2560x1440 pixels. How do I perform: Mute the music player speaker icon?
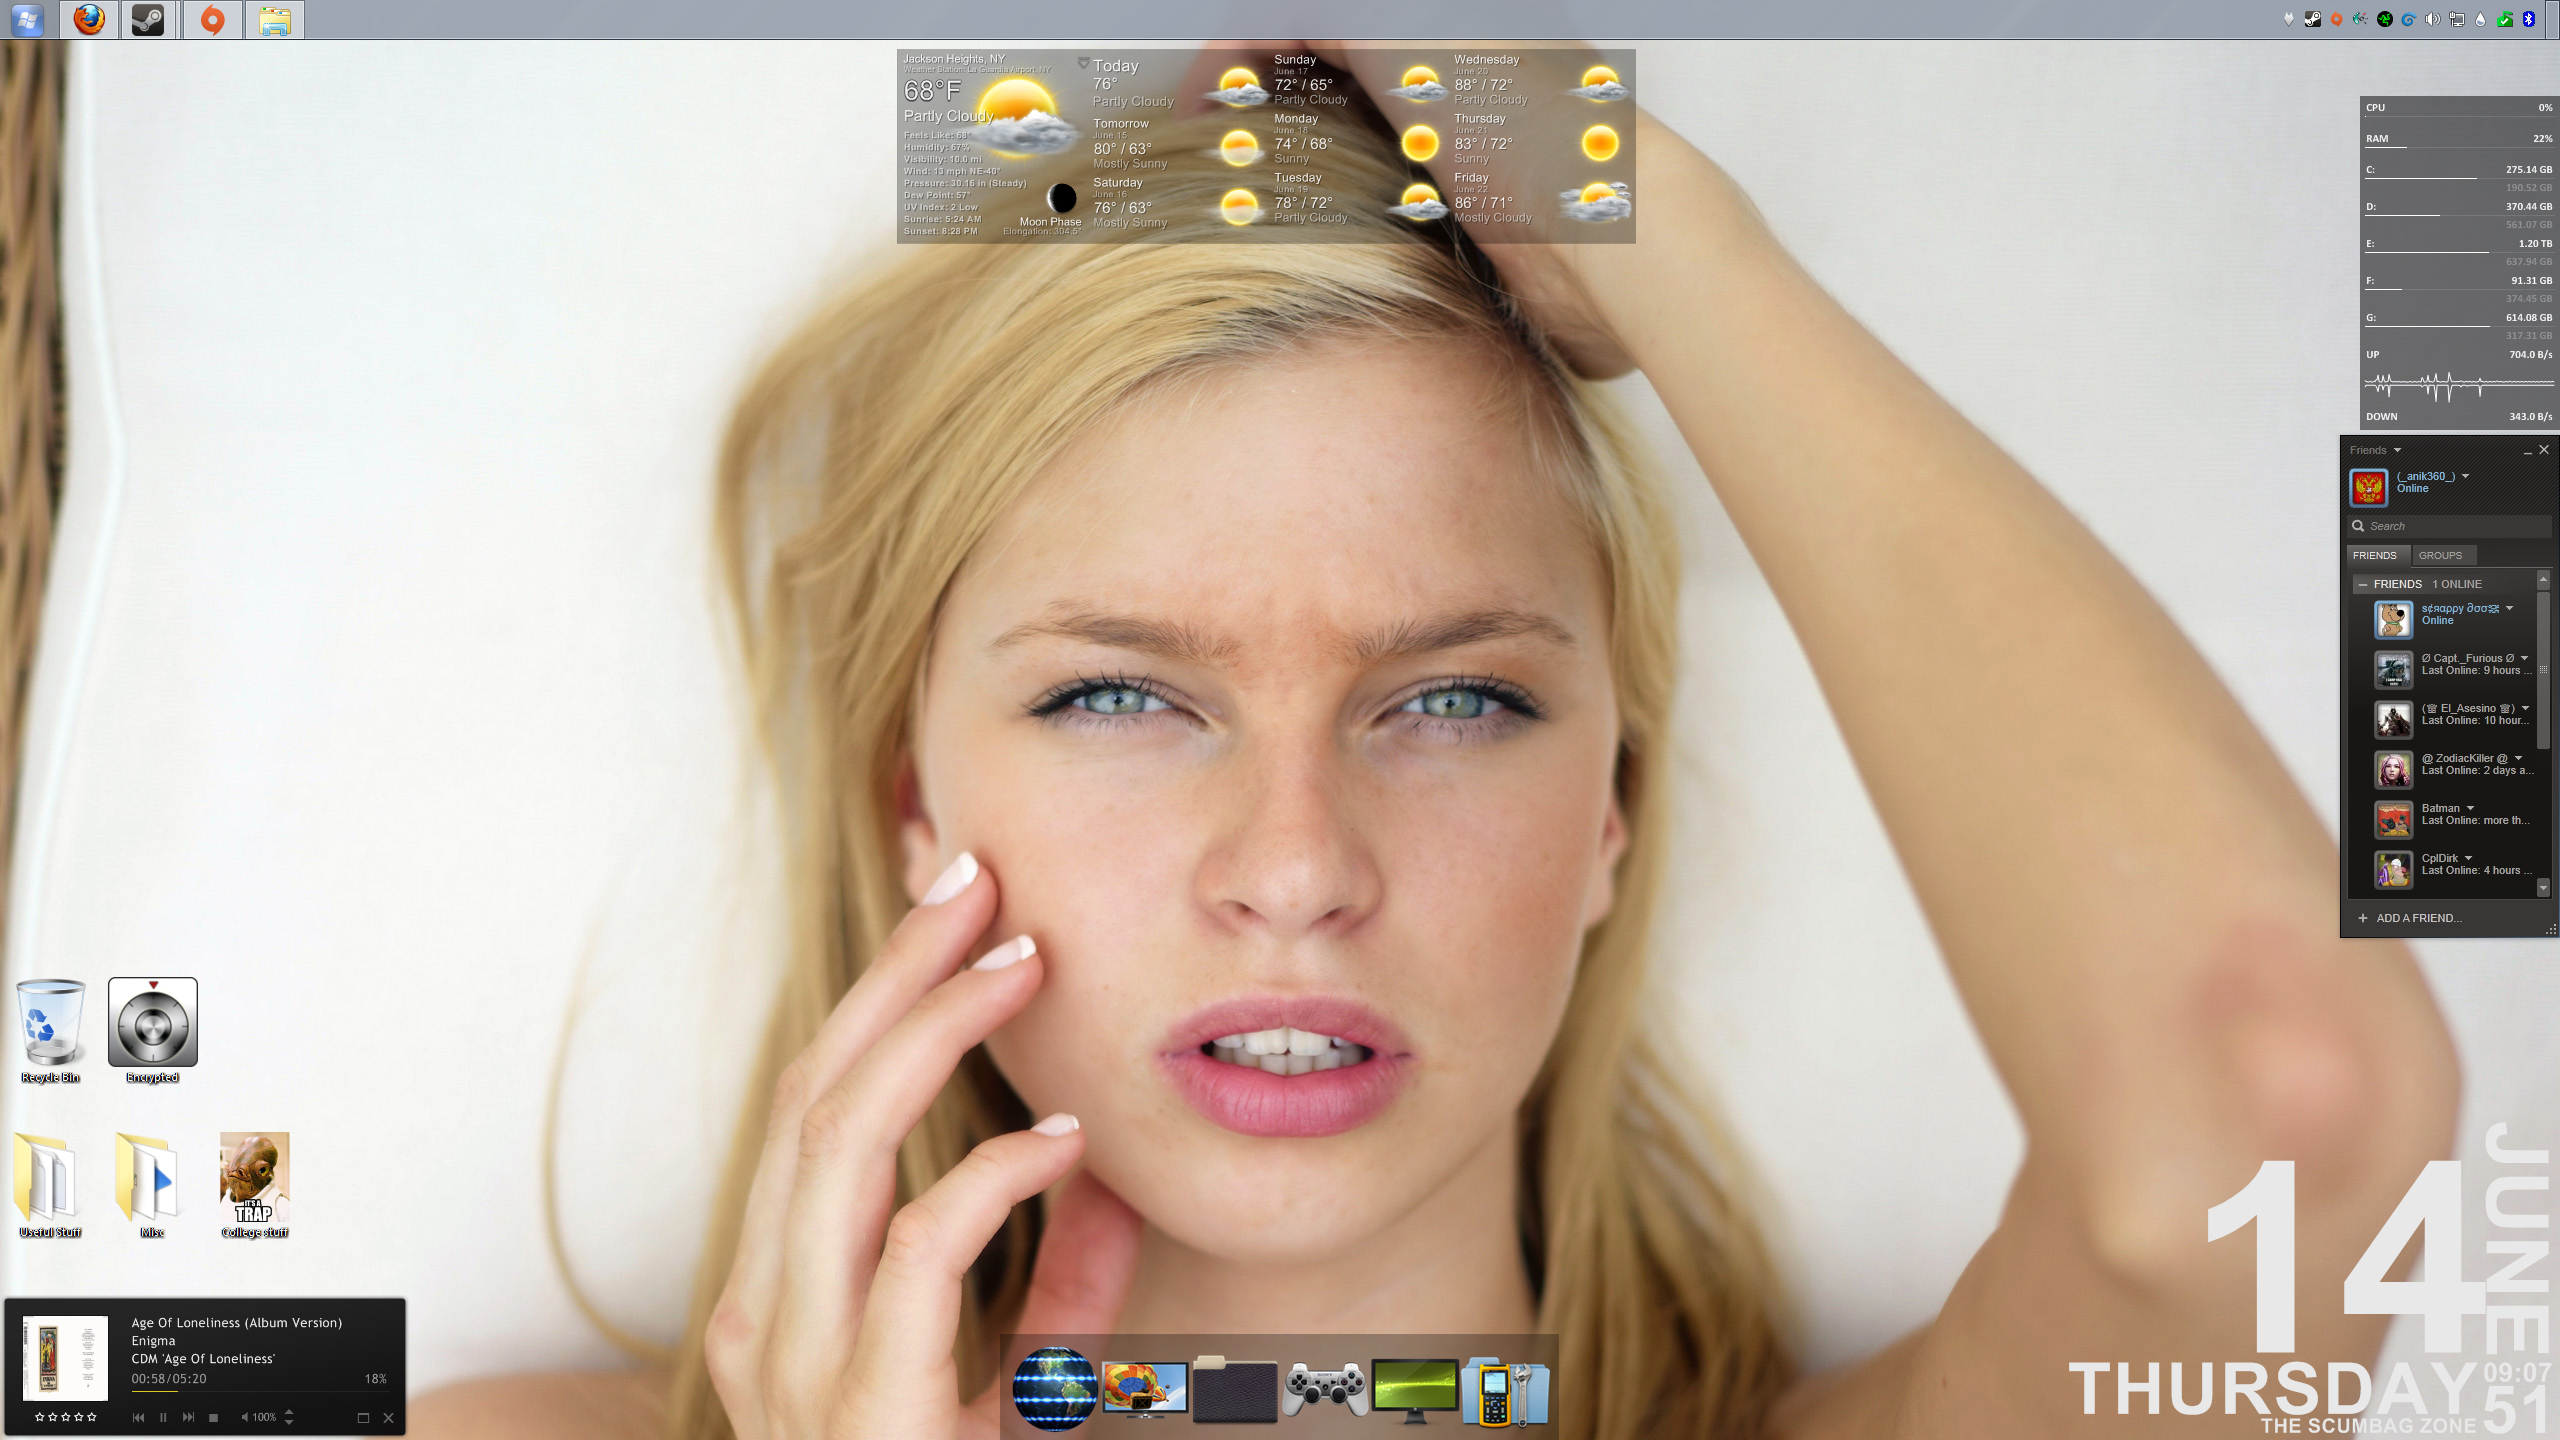pos(244,1417)
